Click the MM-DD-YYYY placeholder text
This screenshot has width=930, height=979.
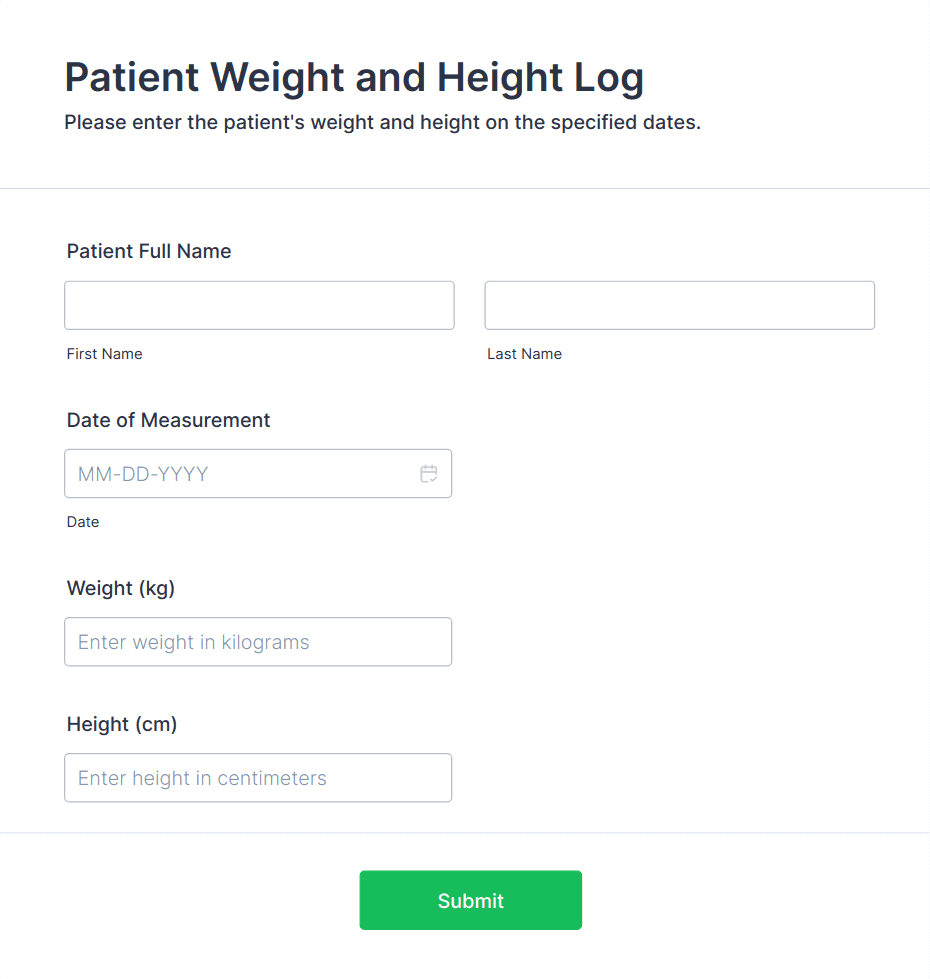pyautogui.click(x=143, y=473)
